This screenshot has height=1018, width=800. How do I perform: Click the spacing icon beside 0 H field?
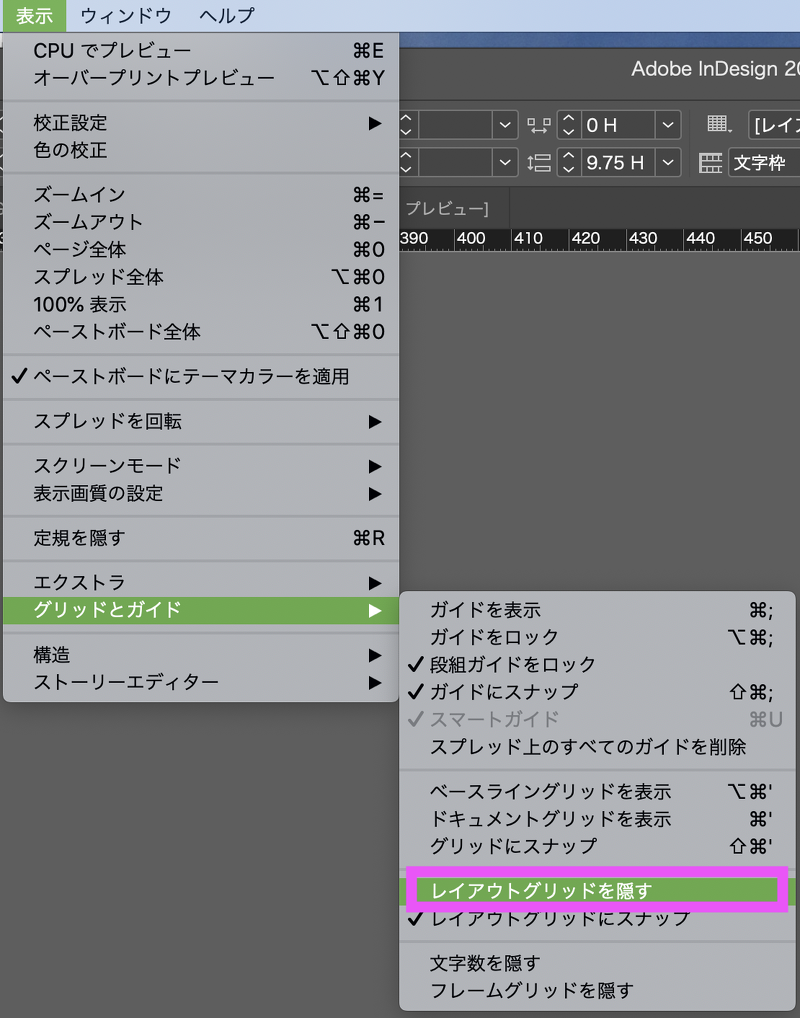click(x=539, y=125)
